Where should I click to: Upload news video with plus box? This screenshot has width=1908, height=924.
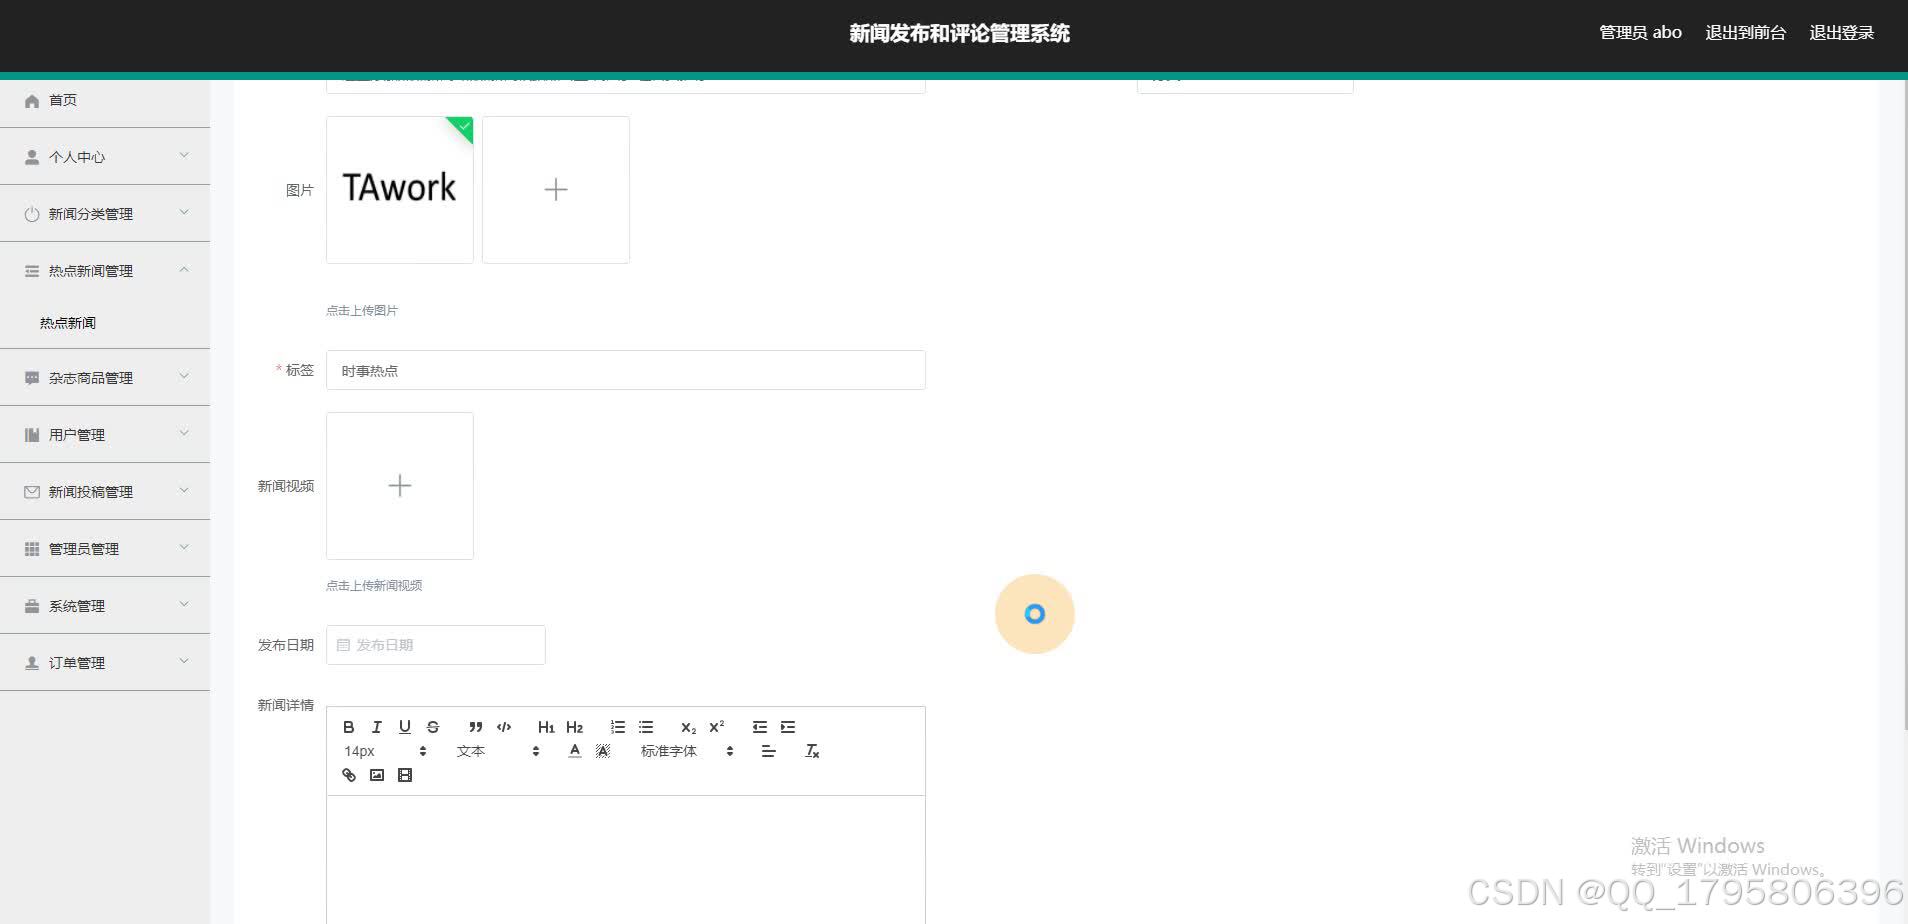400,486
